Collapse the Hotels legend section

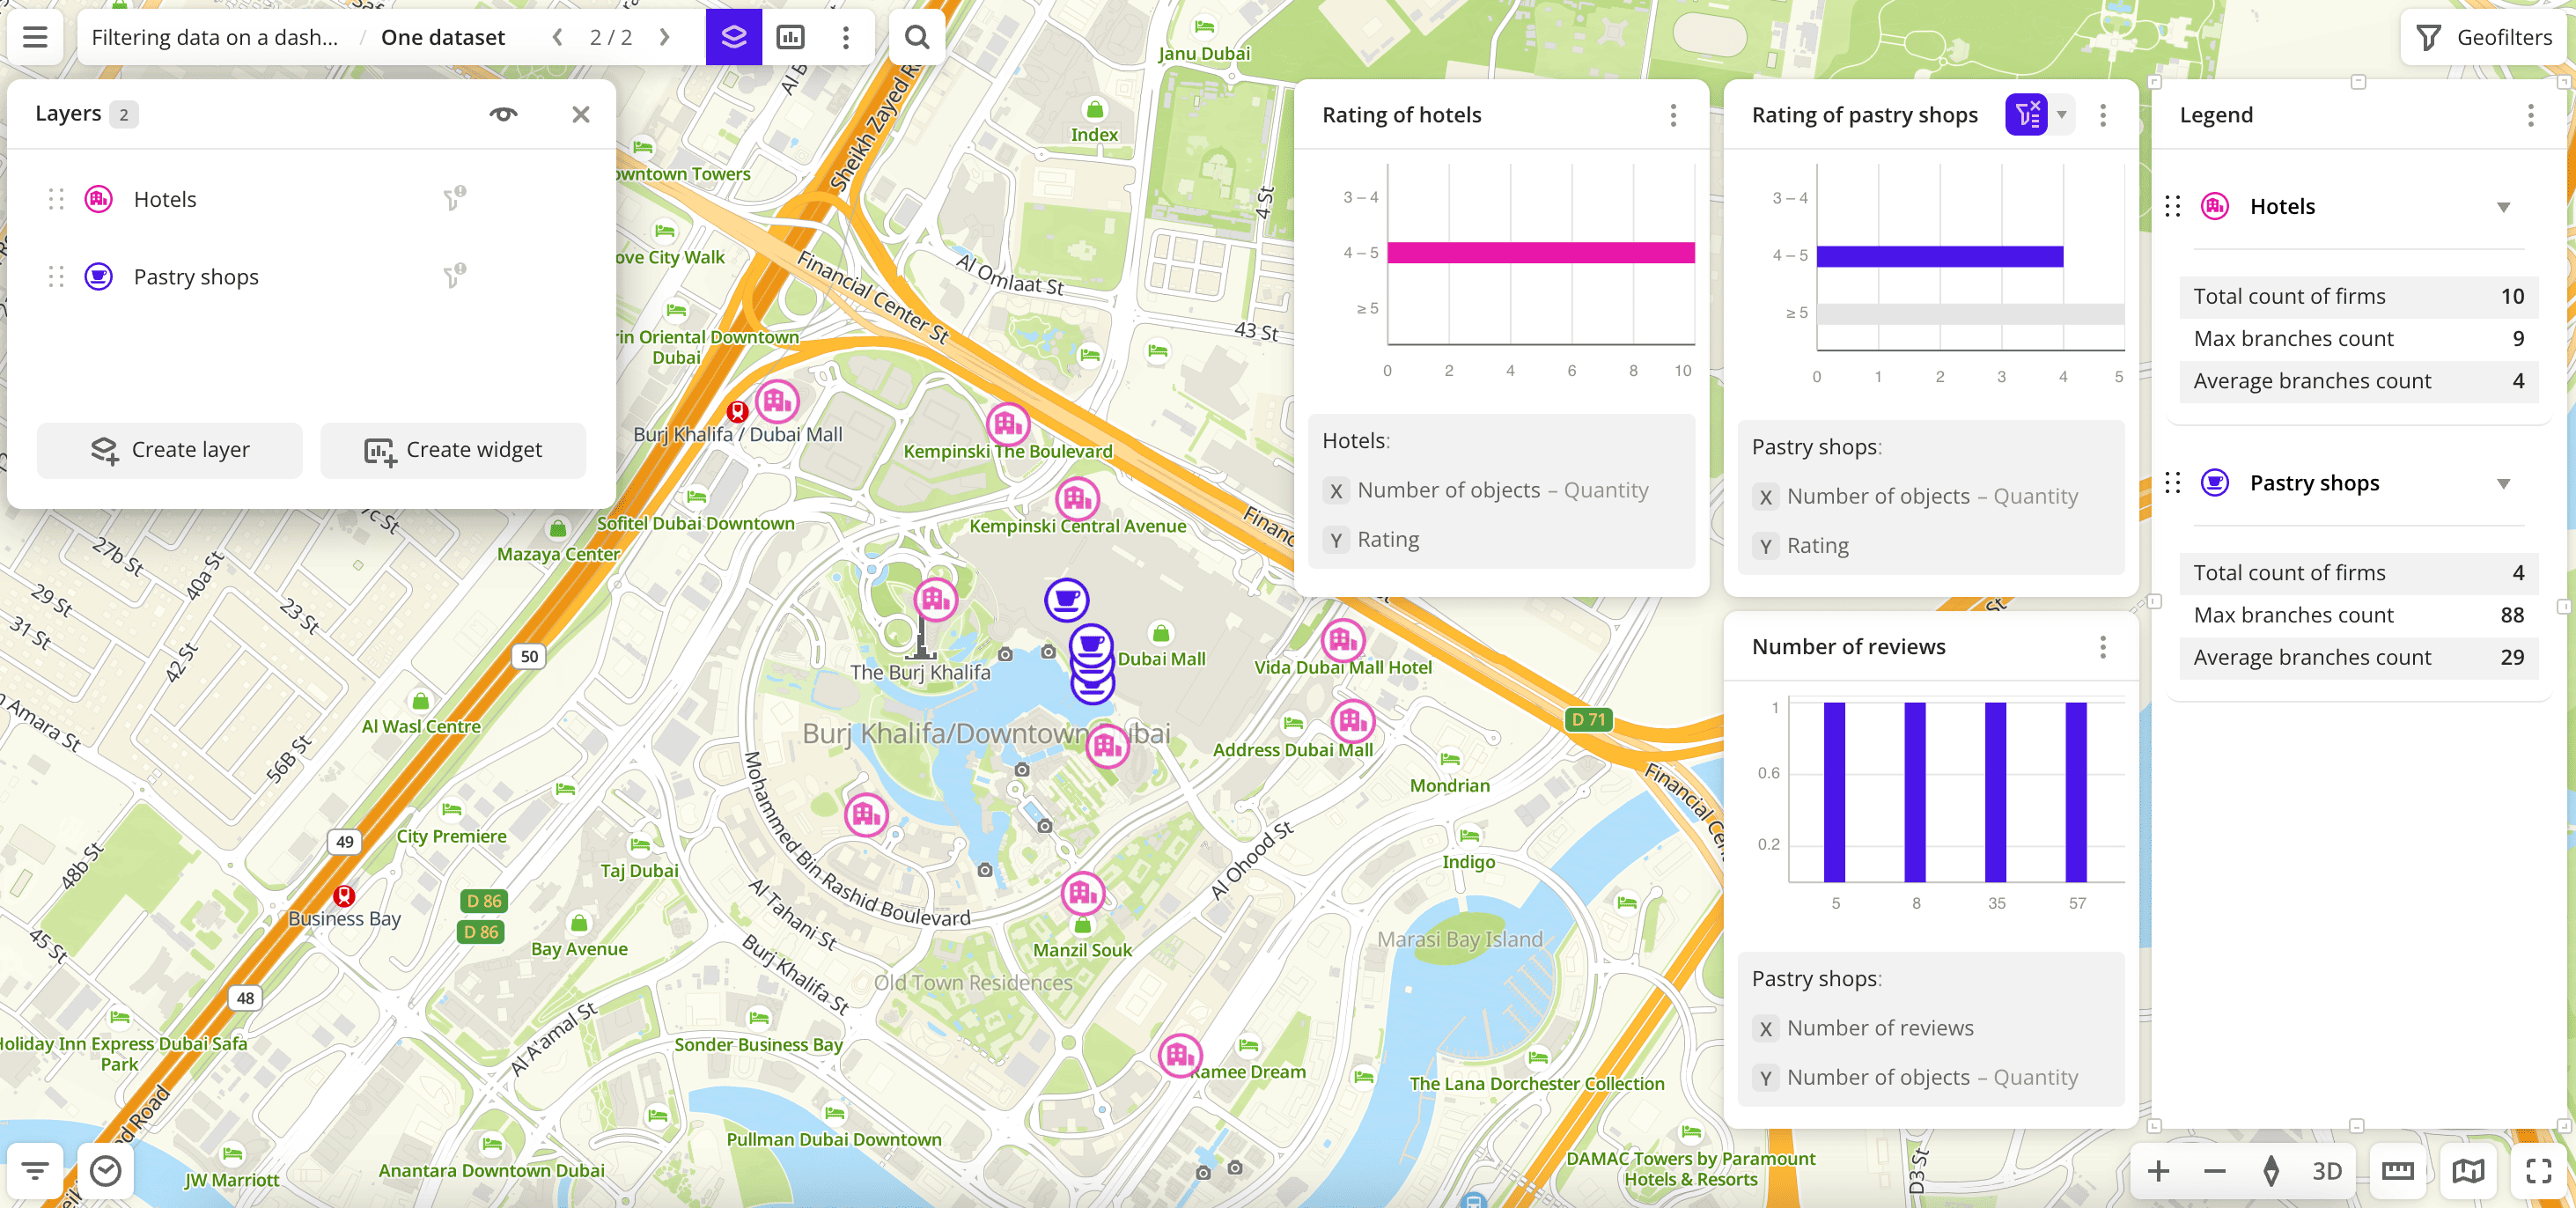[x=2505, y=207]
